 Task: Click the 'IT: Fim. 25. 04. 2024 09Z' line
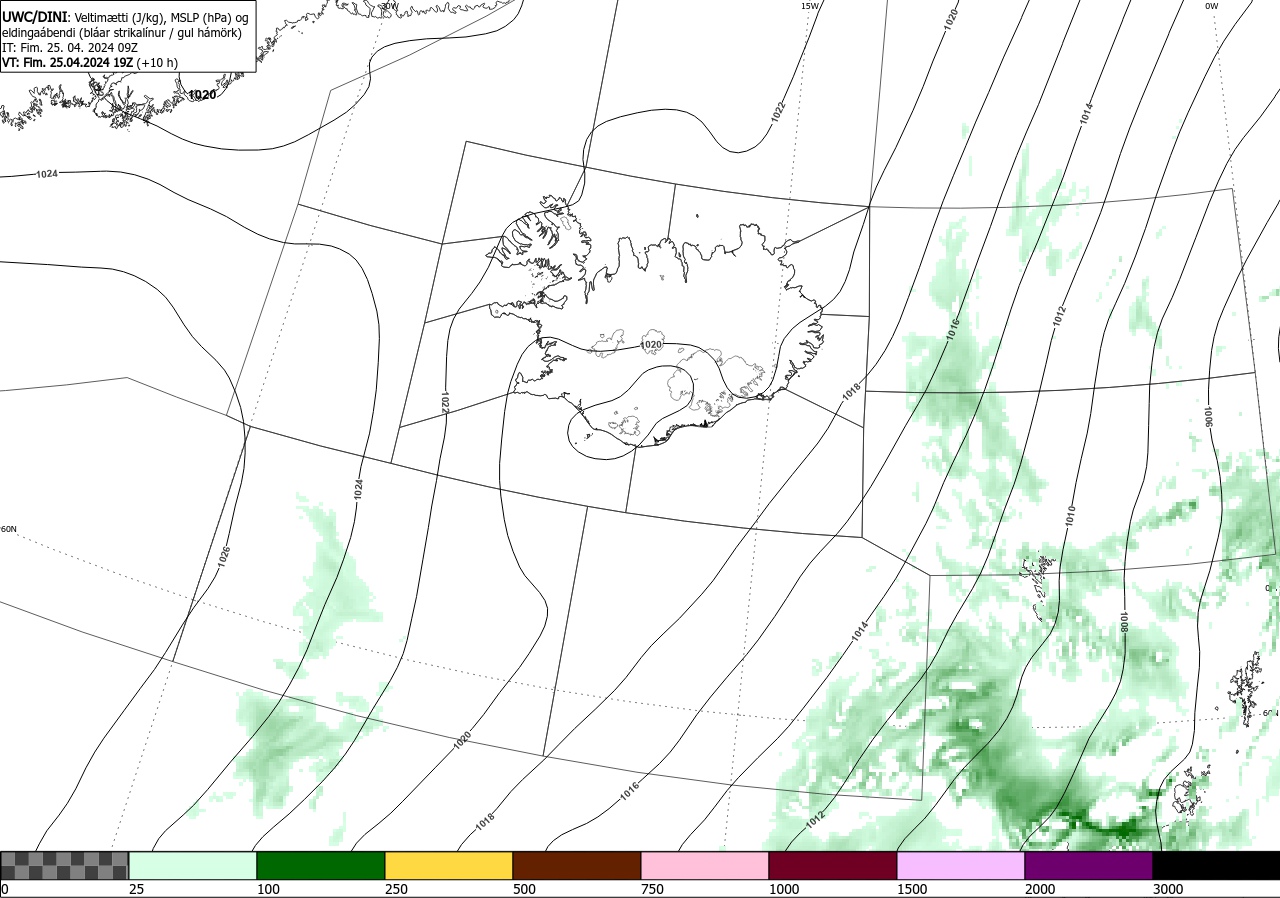click(71, 47)
